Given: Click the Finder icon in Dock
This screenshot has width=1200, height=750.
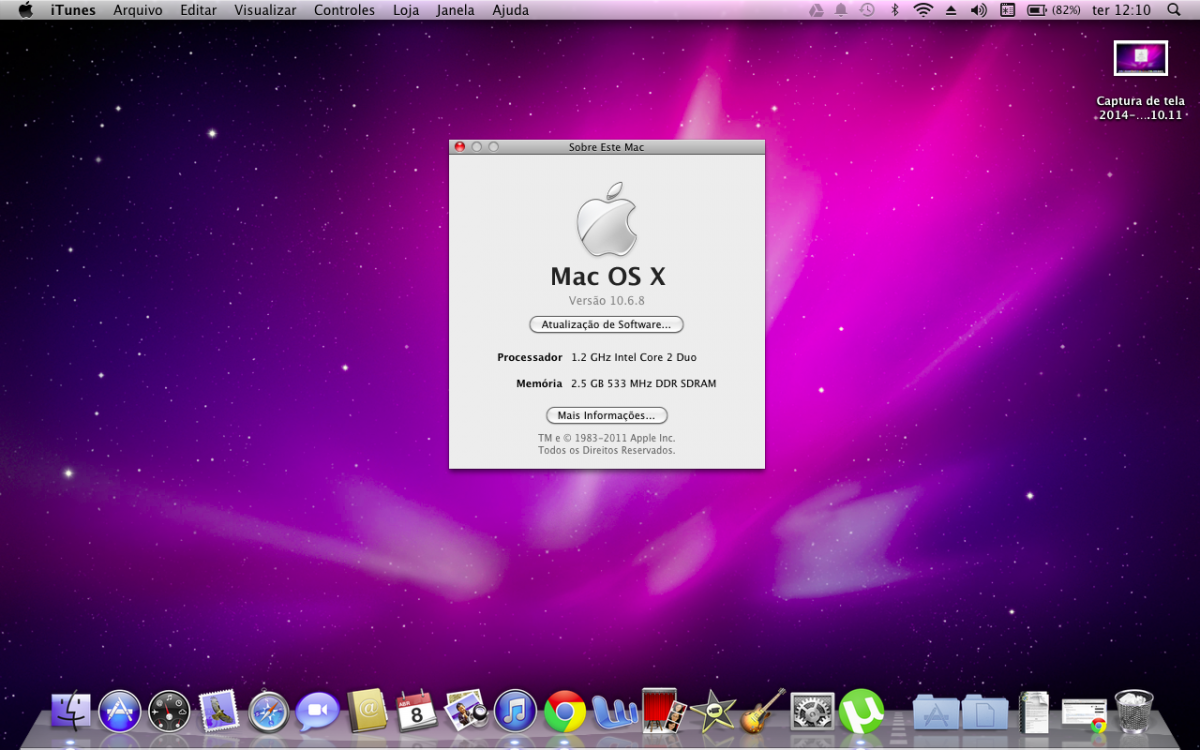Looking at the screenshot, I should click(x=71, y=711).
